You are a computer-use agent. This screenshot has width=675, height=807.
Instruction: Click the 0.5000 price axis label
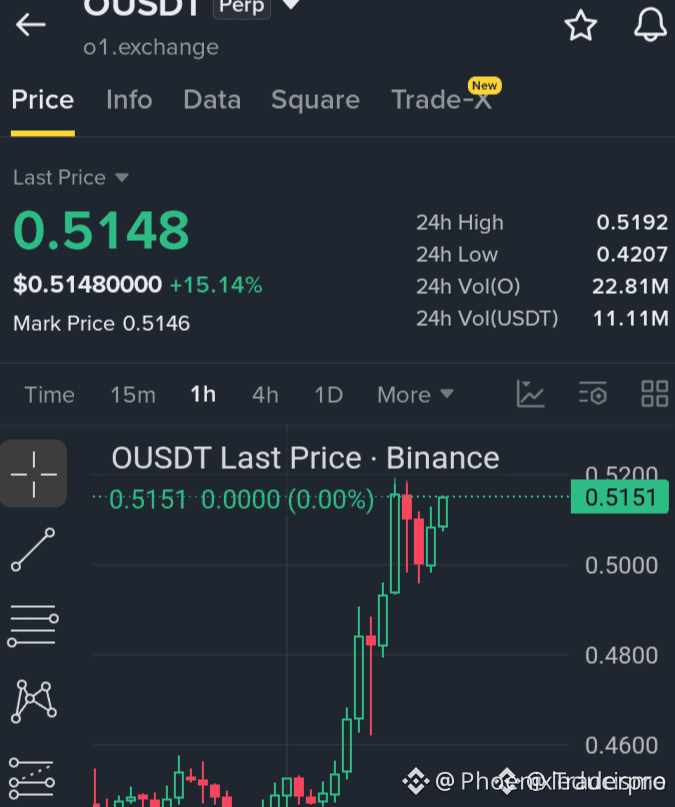(x=621, y=566)
